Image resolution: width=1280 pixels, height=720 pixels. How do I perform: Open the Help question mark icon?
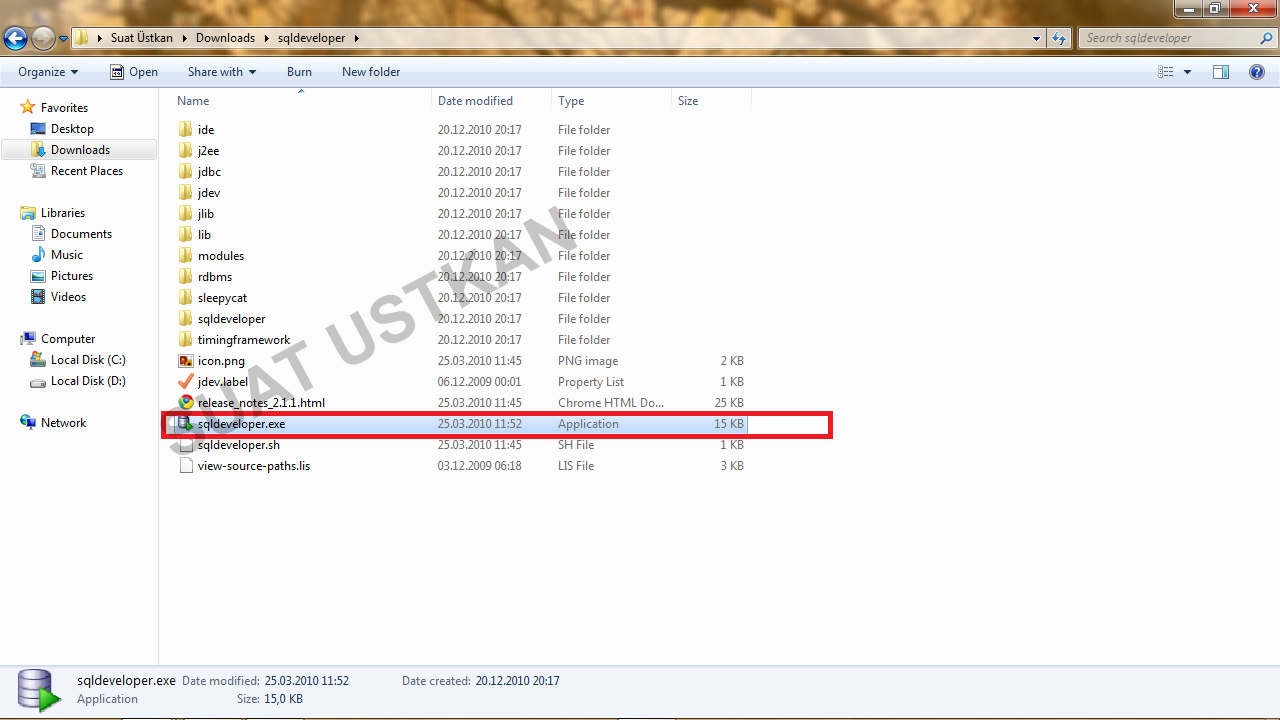click(1257, 72)
